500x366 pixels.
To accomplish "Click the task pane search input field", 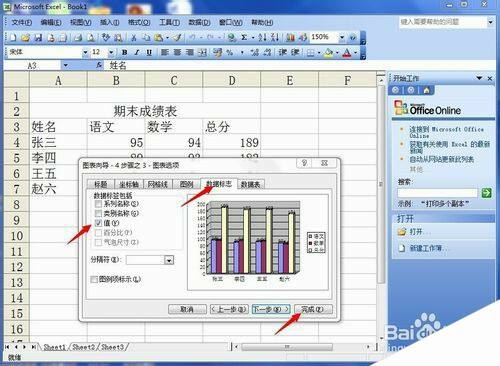I will (437, 193).
